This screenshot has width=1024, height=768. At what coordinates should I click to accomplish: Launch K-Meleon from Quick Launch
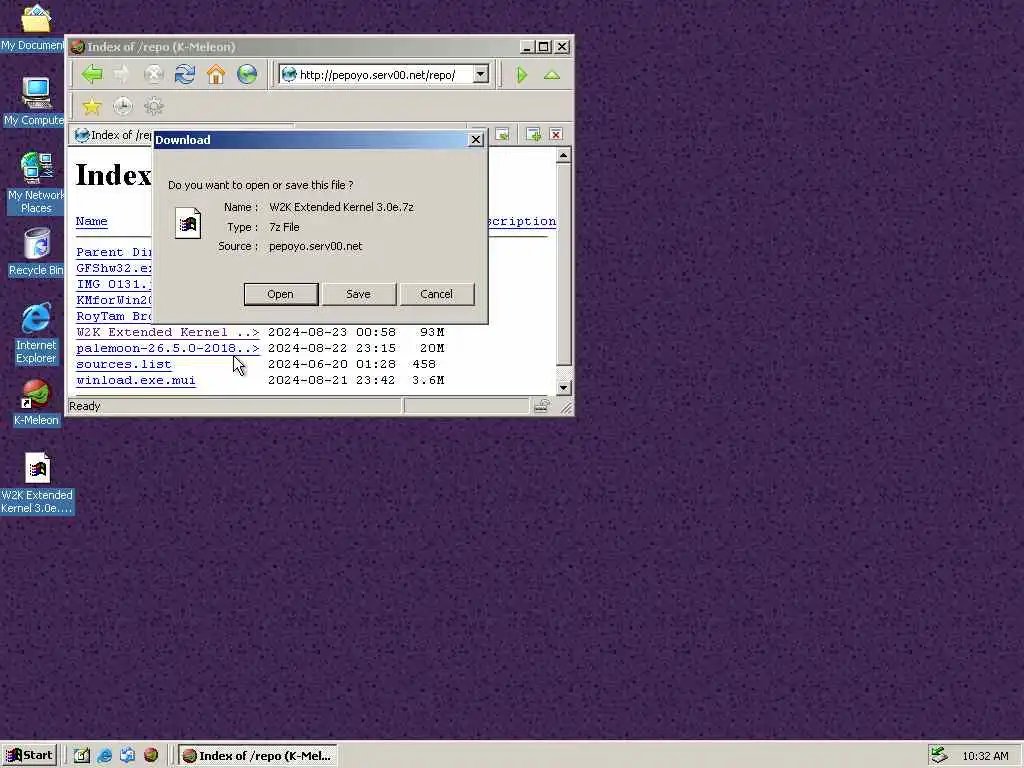151,756
